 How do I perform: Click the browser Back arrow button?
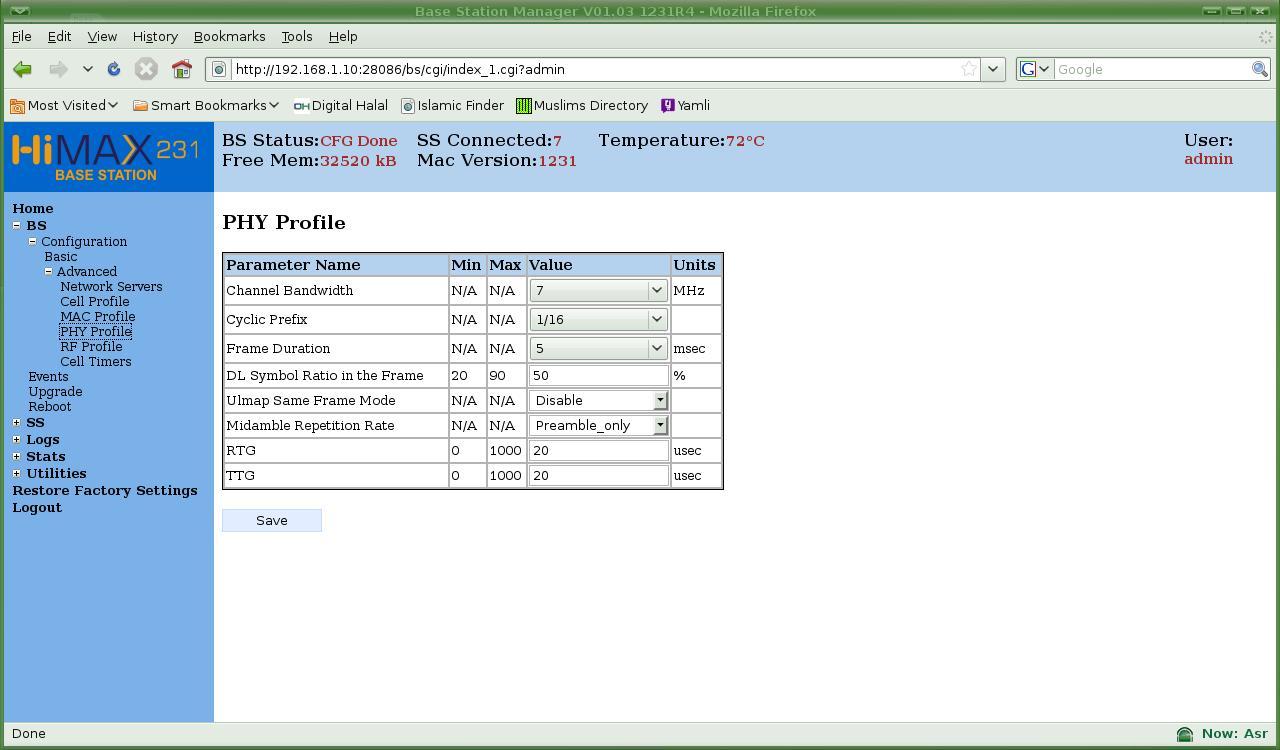coord(23,69)
